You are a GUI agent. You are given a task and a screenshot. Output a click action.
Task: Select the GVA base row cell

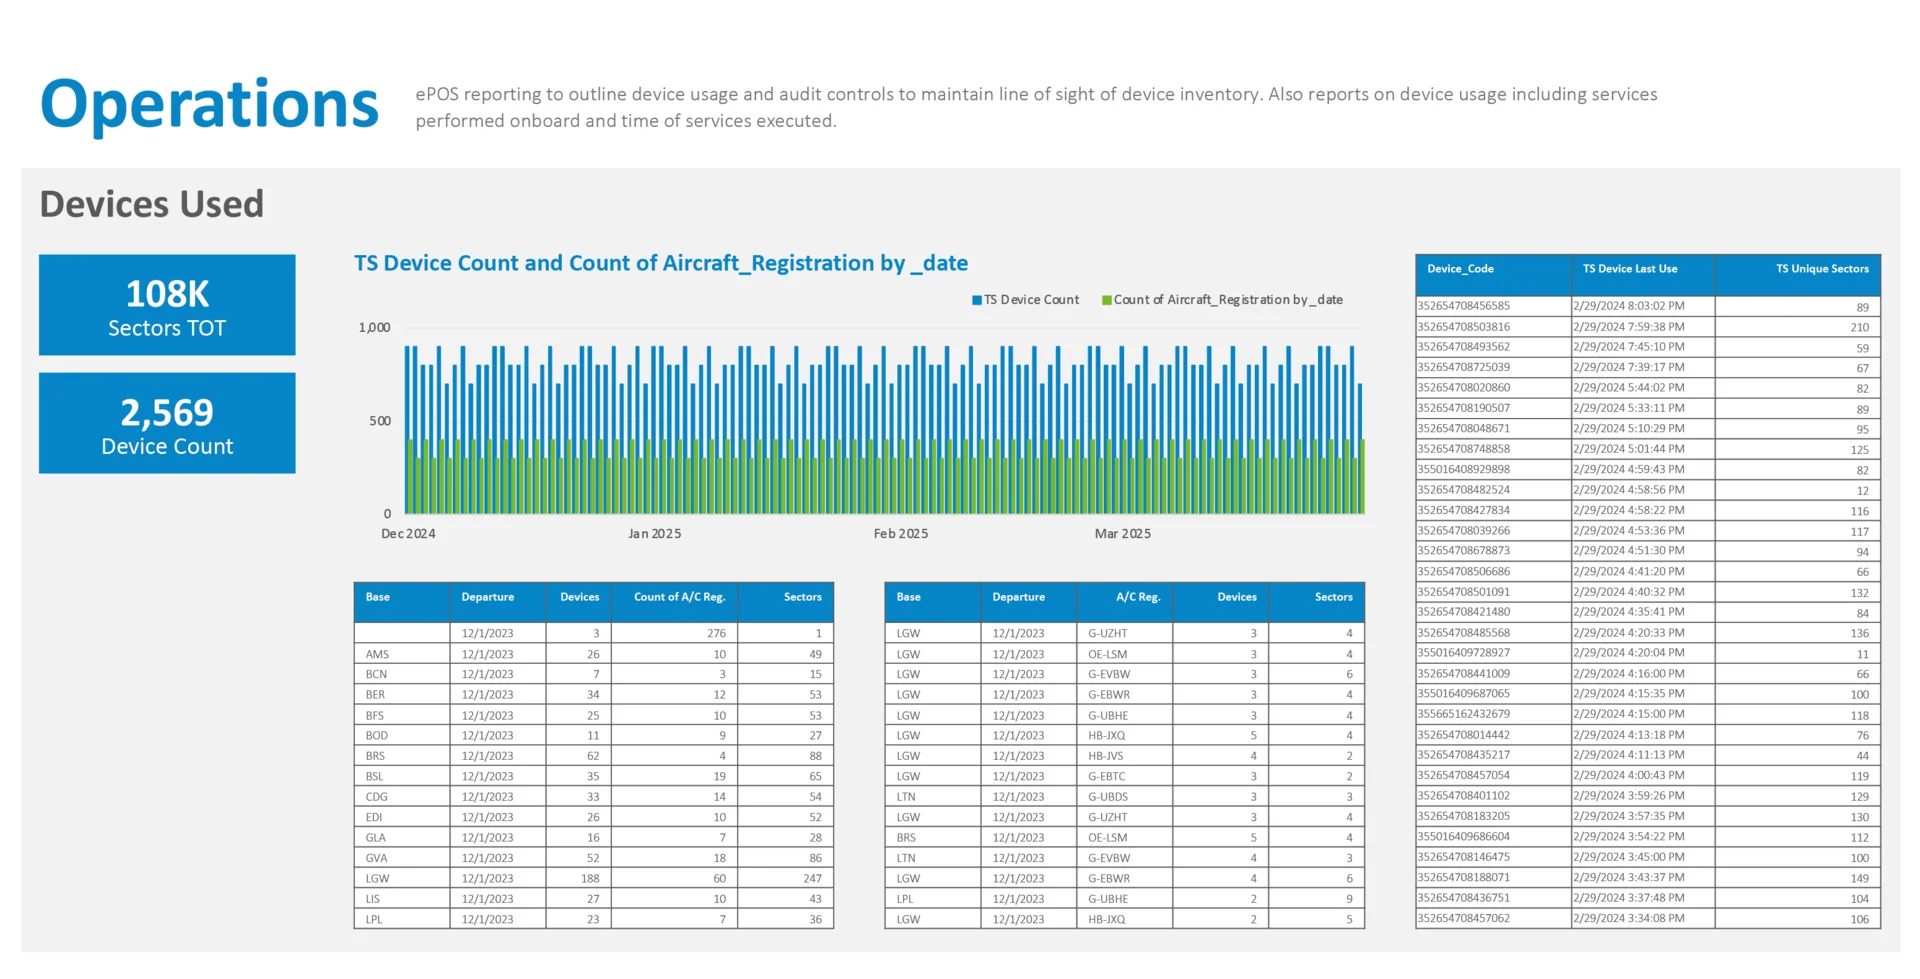point(377,858)
